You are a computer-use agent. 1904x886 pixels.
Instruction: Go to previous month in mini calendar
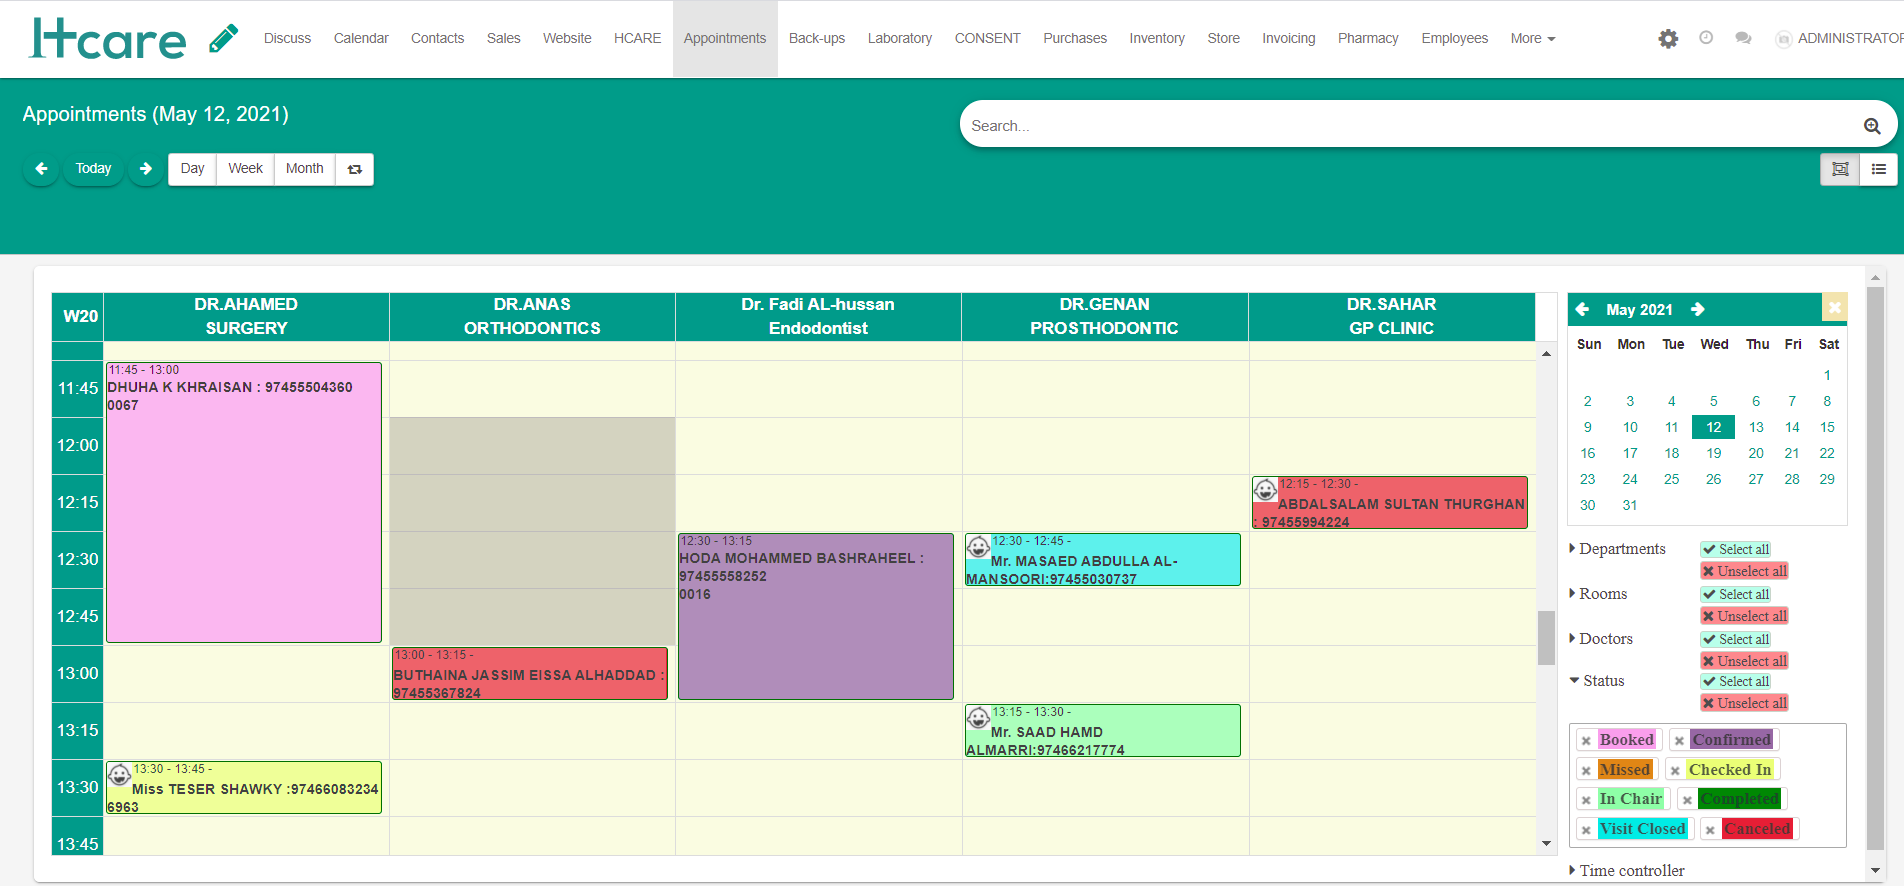[1582, 309]
